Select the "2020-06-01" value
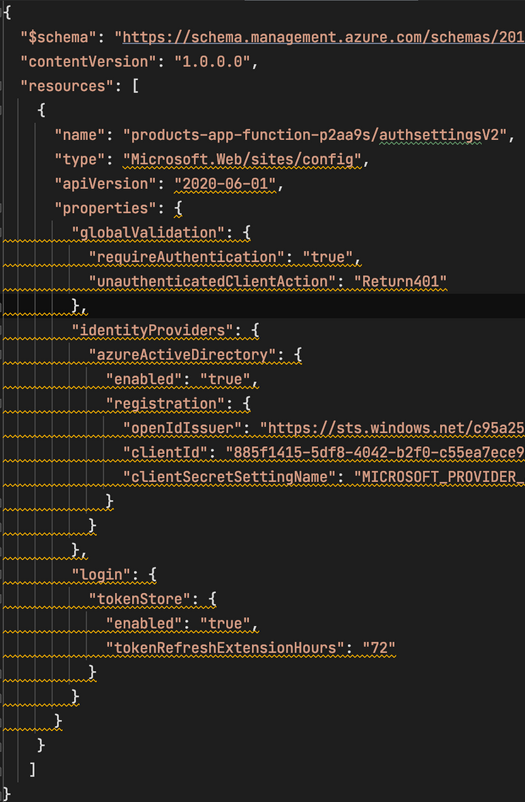525x802 pixels. pos(225,184)
